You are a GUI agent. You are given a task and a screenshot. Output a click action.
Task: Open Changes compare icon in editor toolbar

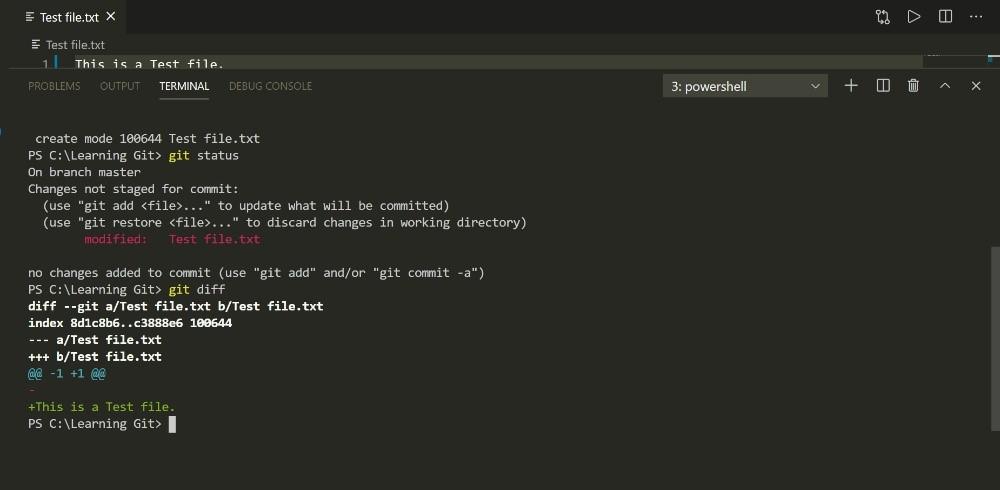pyautogui.click(x=882, y=17)
